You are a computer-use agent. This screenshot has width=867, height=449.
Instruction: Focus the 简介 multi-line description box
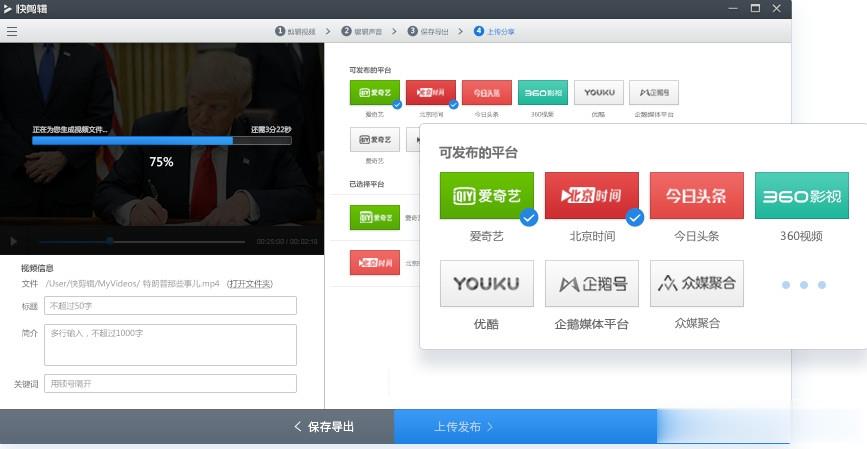coord(170,345)
